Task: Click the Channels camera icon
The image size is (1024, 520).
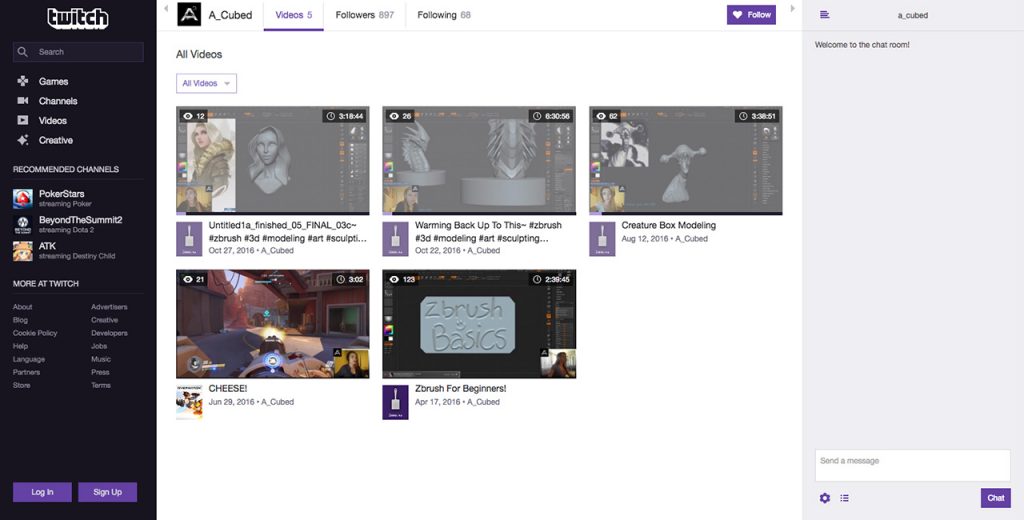Action: (x=23, y=101)
